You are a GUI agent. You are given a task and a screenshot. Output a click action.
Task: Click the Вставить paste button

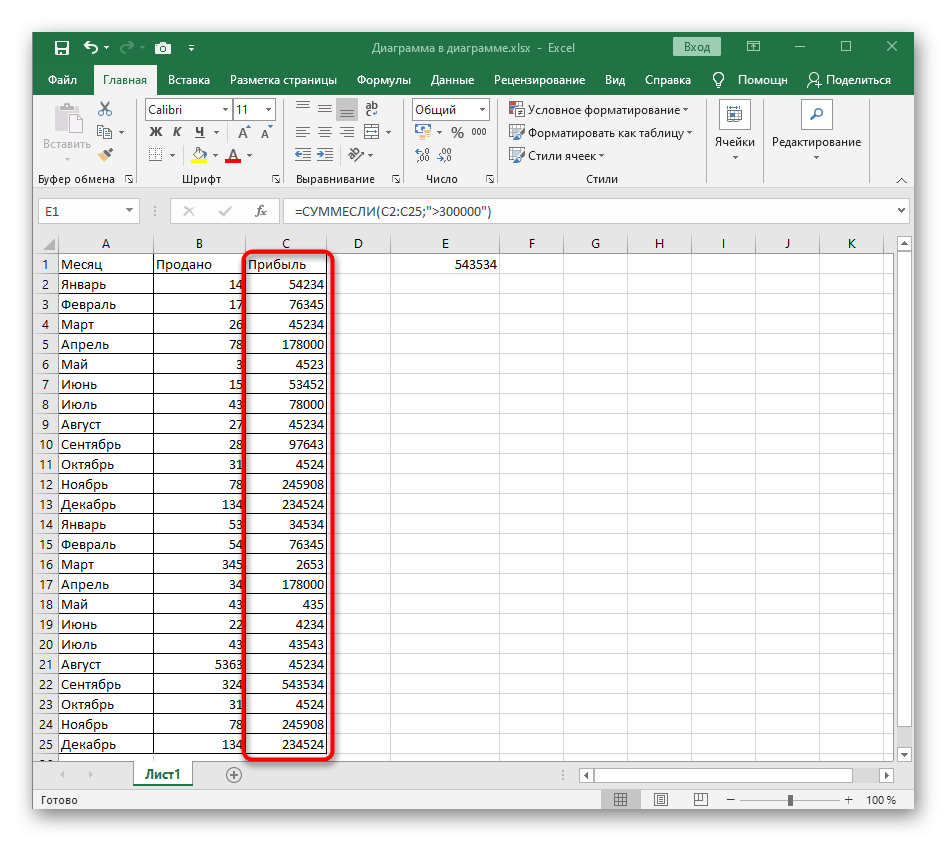click(x=67, y=133)
